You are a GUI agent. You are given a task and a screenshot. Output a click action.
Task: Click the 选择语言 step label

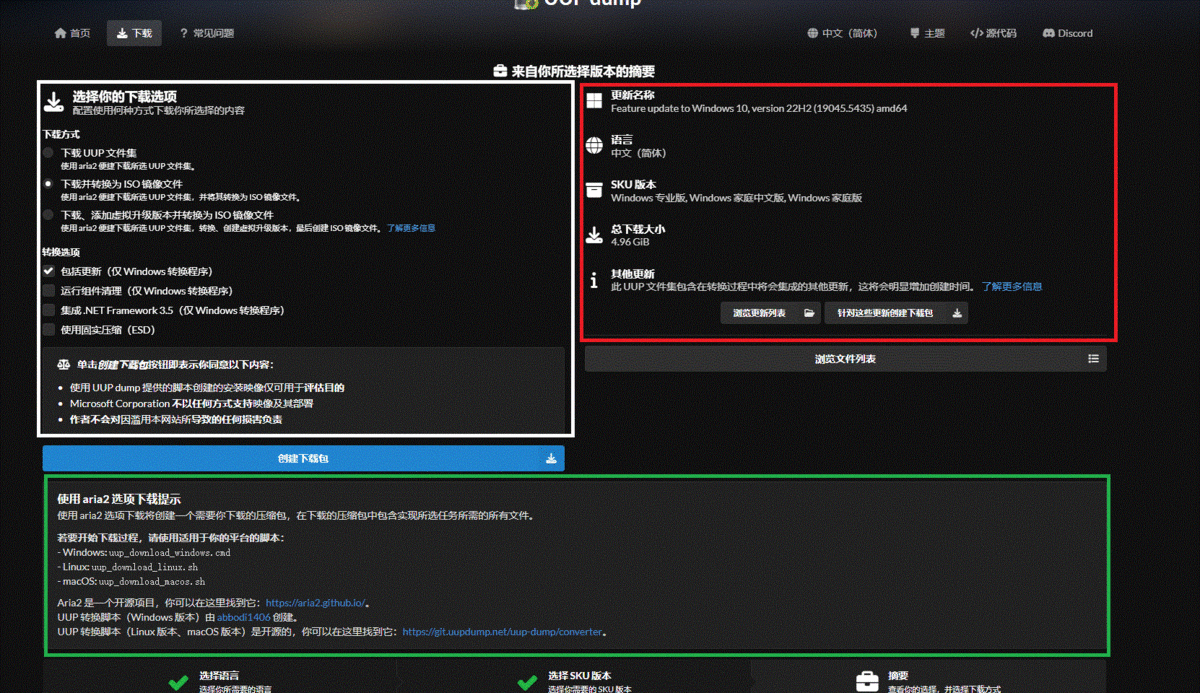[219, 676]
